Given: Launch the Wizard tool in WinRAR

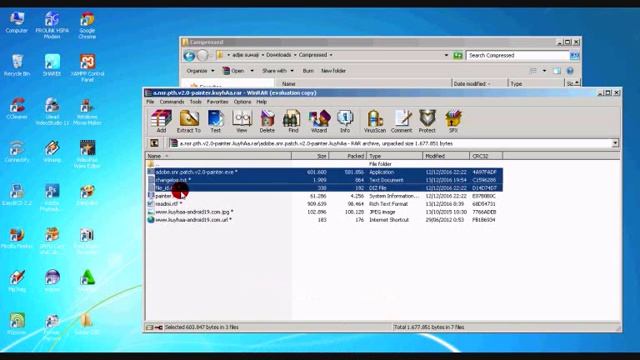Looking at the screenshot, I should click(319, 121).
